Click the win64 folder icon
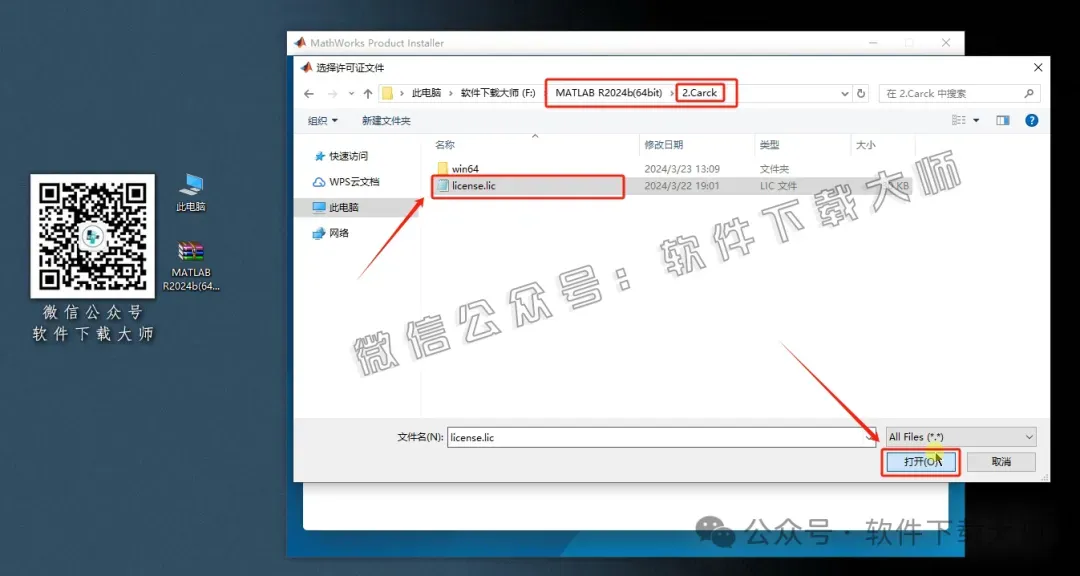Image resolution: width=1080 pixels, height=576 pixels. pyautogui.click(x=443, y=168)
